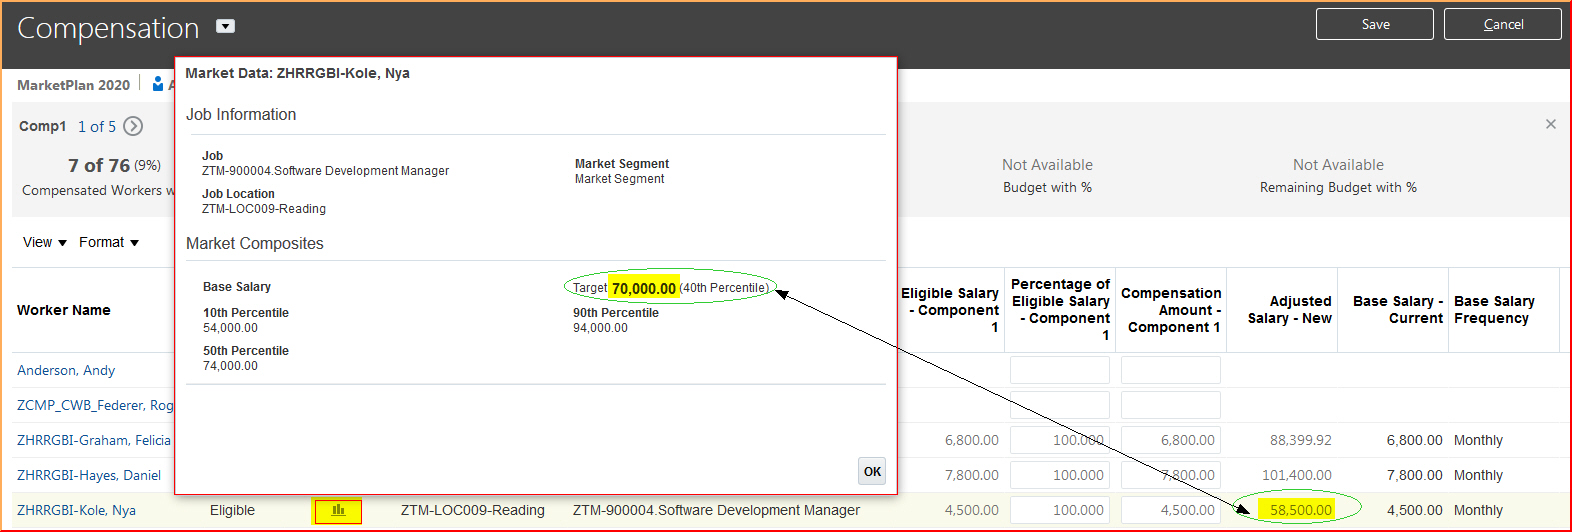
Task: Click Worker Name column header
Action: [64, 310]
